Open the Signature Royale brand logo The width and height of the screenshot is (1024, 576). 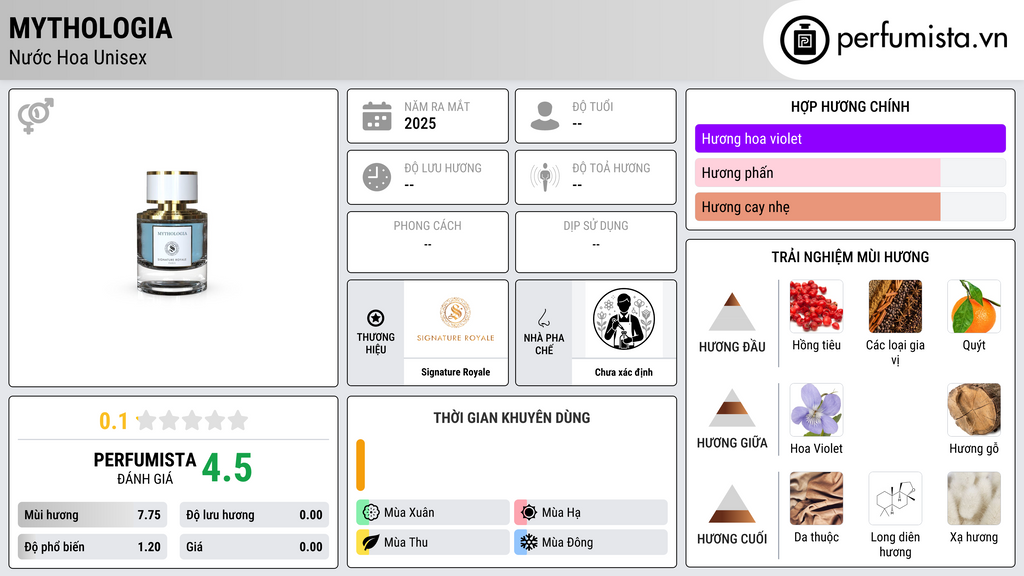tap(455, 319)
